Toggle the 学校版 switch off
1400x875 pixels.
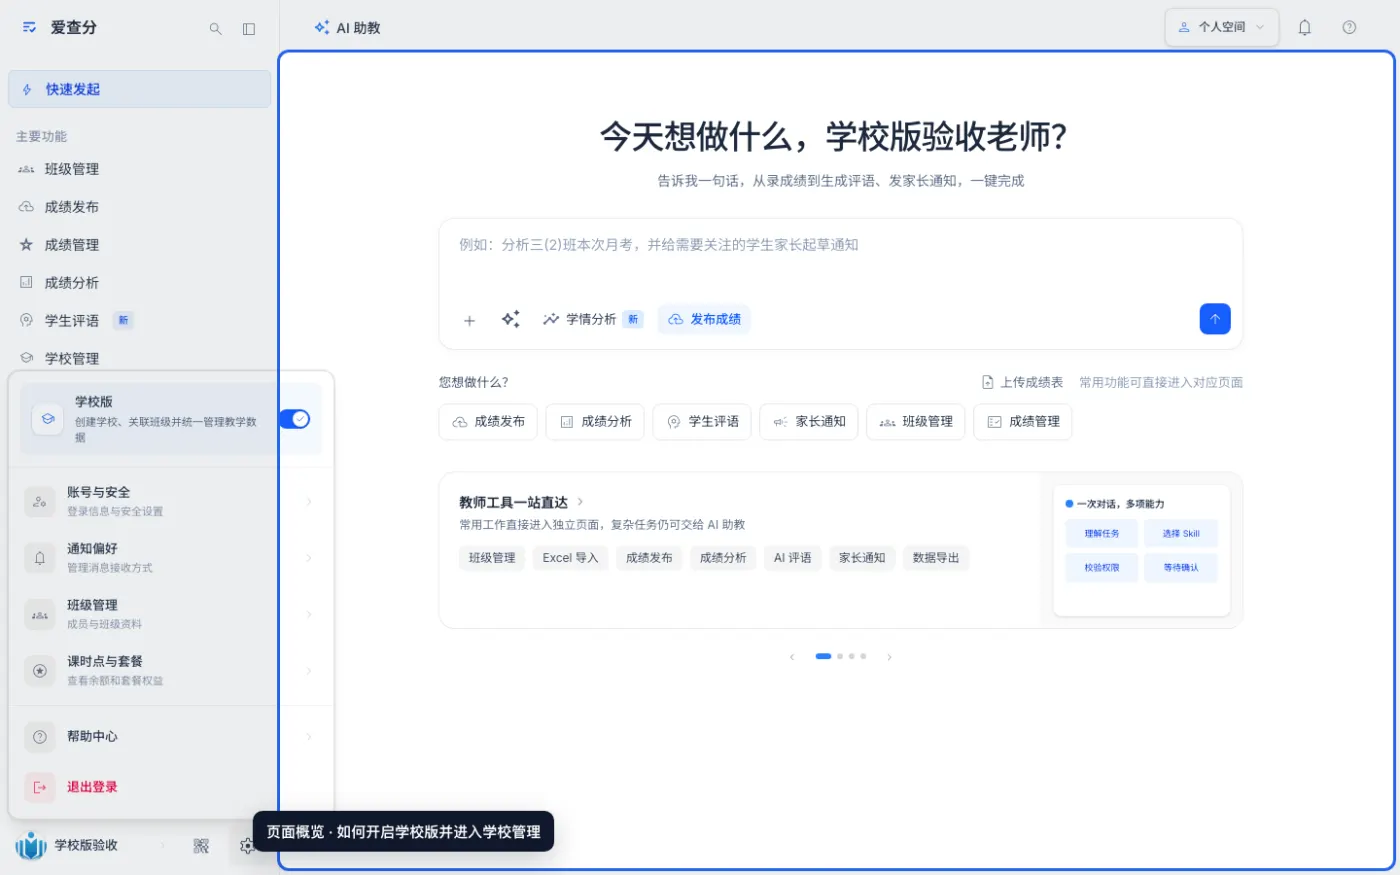point(294,419)
